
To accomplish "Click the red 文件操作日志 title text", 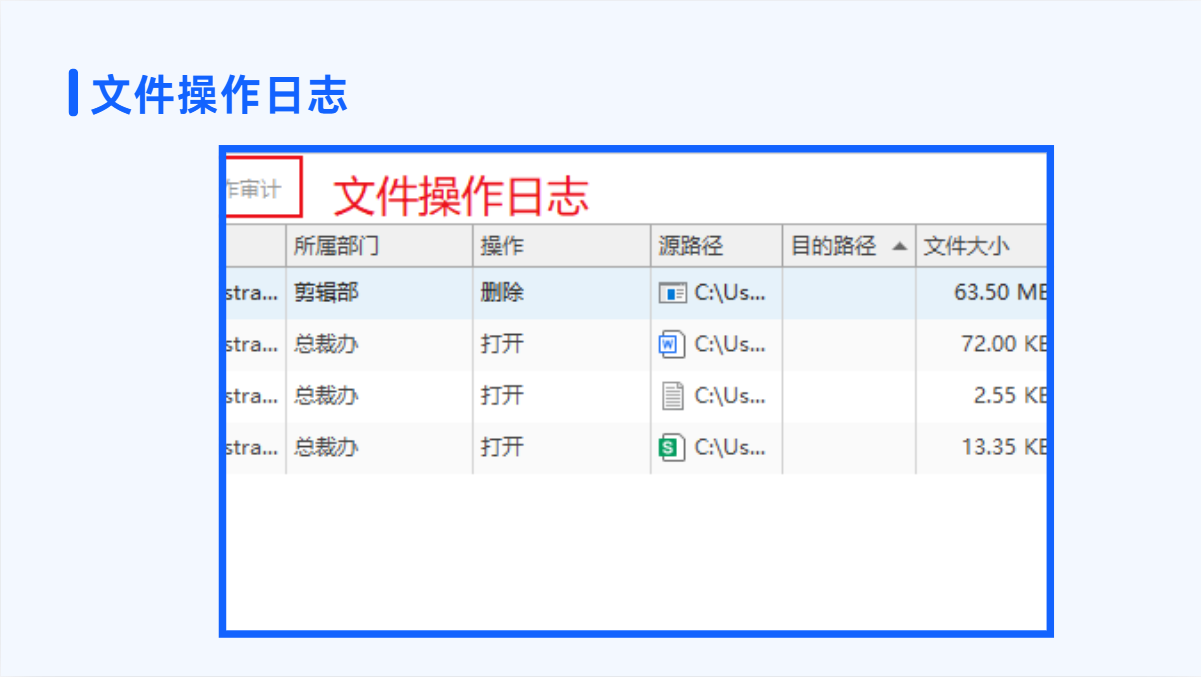I will 460,196.
